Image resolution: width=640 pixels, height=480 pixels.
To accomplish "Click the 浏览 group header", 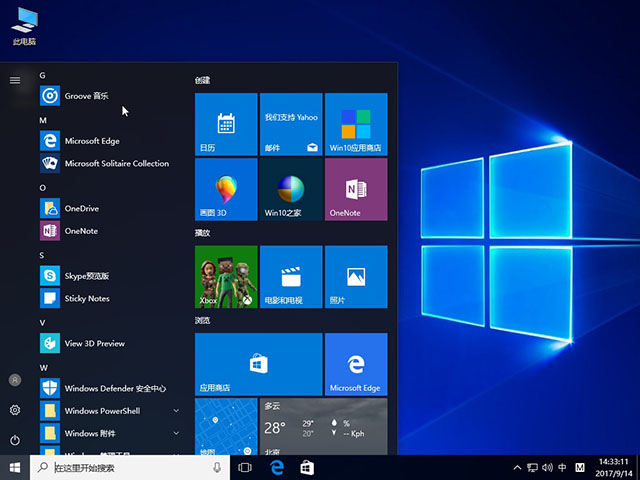I will [x=202, y=320].
